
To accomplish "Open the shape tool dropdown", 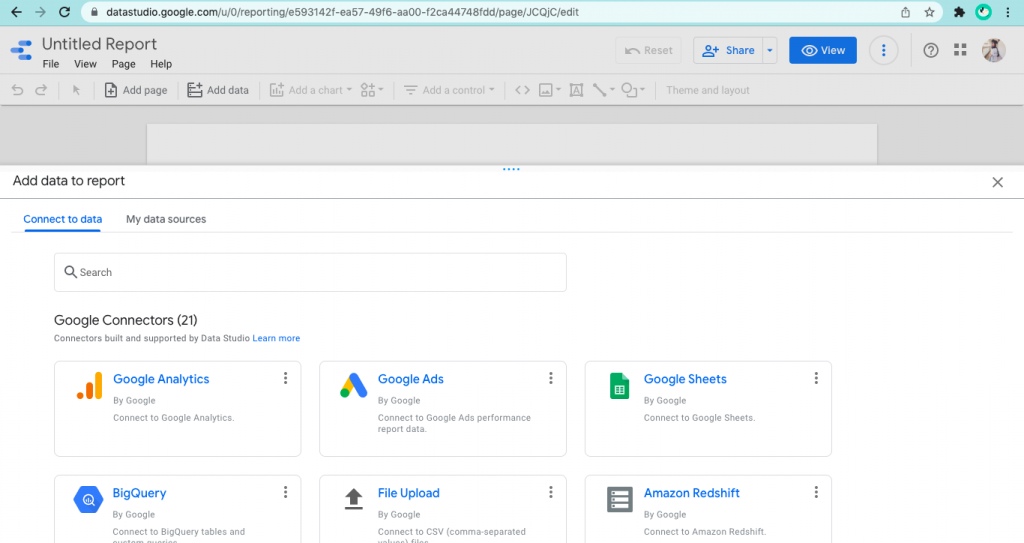I will [633, 90].
